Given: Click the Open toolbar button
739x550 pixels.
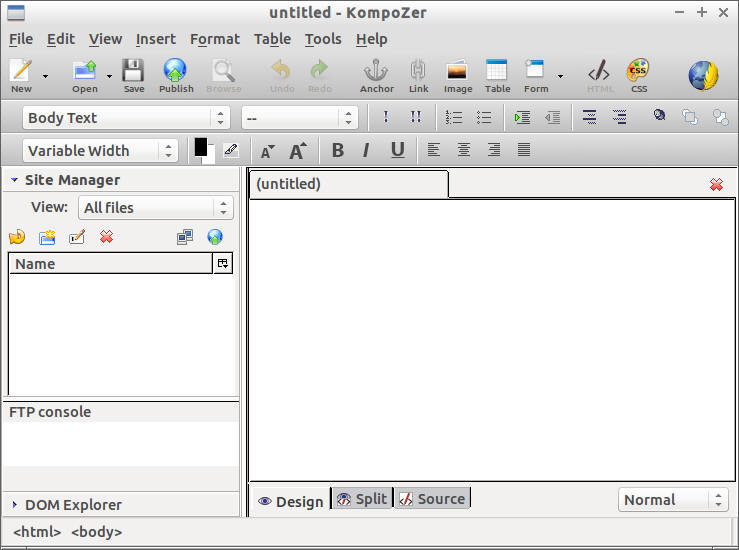Looking at the screenshot, I should tap(85, 73).
